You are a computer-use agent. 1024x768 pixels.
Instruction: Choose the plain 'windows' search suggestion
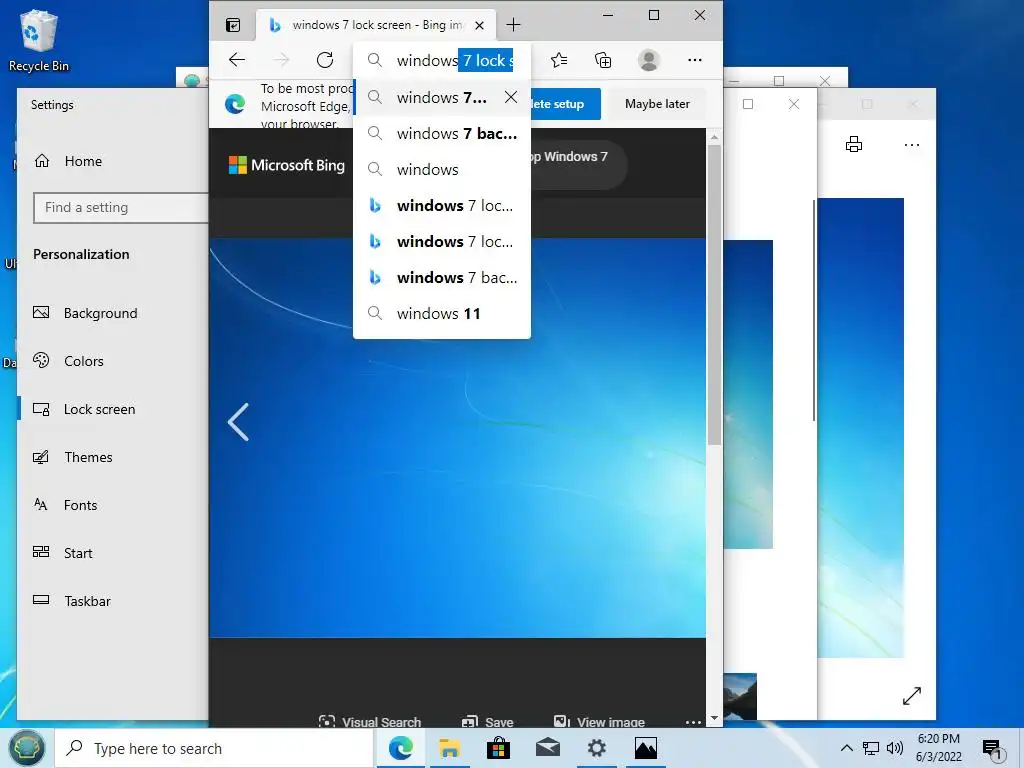[442, 169]
